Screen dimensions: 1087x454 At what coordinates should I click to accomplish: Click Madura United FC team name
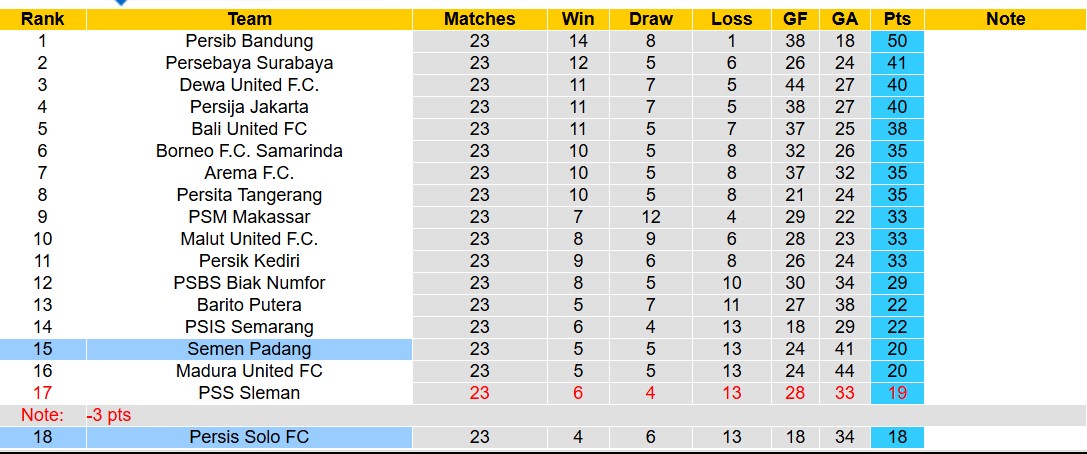tap(249, 371)
